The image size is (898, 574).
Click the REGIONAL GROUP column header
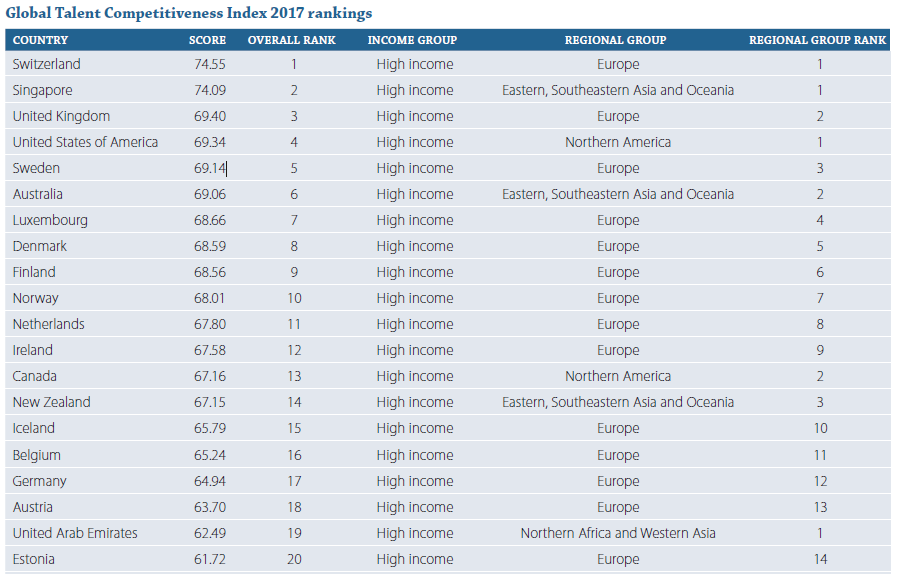pos(615,40)
